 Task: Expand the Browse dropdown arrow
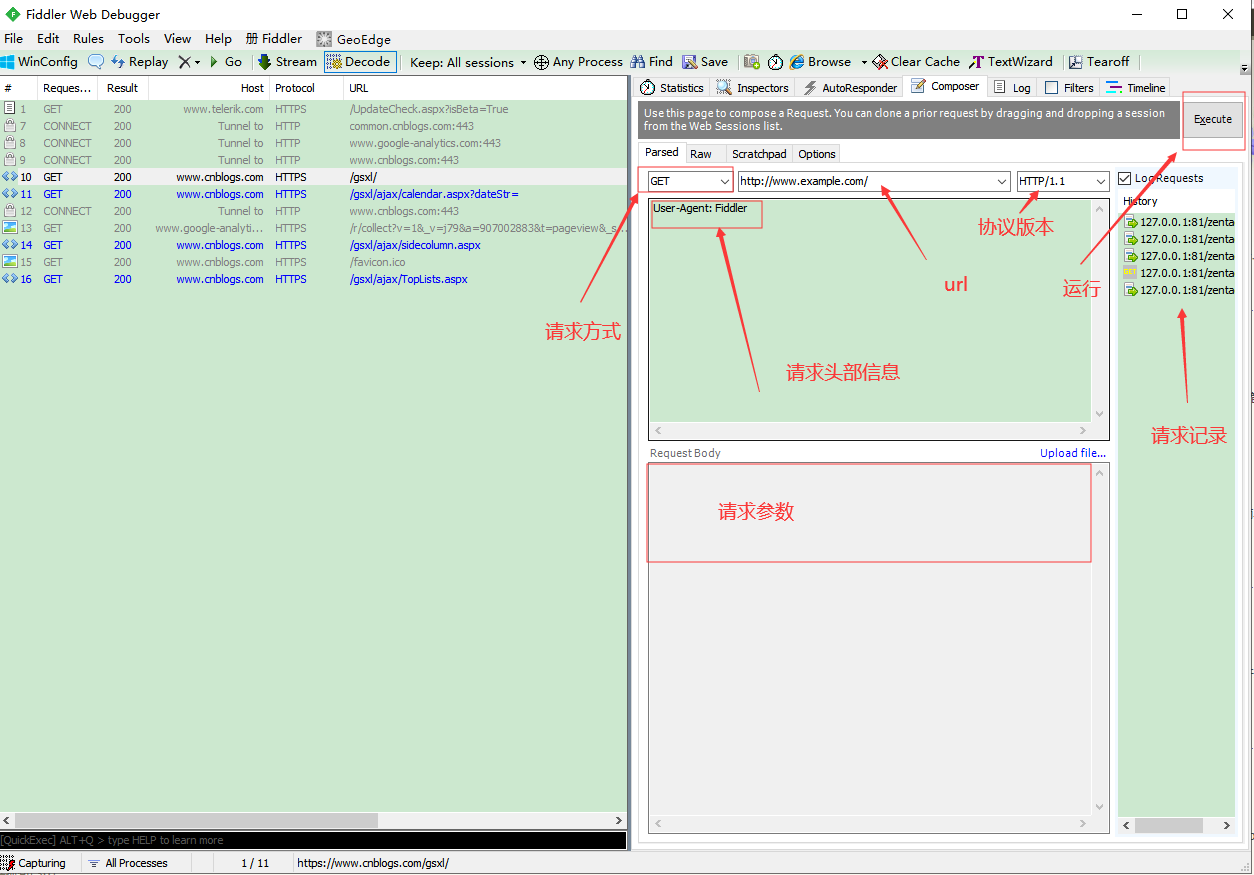864,62
